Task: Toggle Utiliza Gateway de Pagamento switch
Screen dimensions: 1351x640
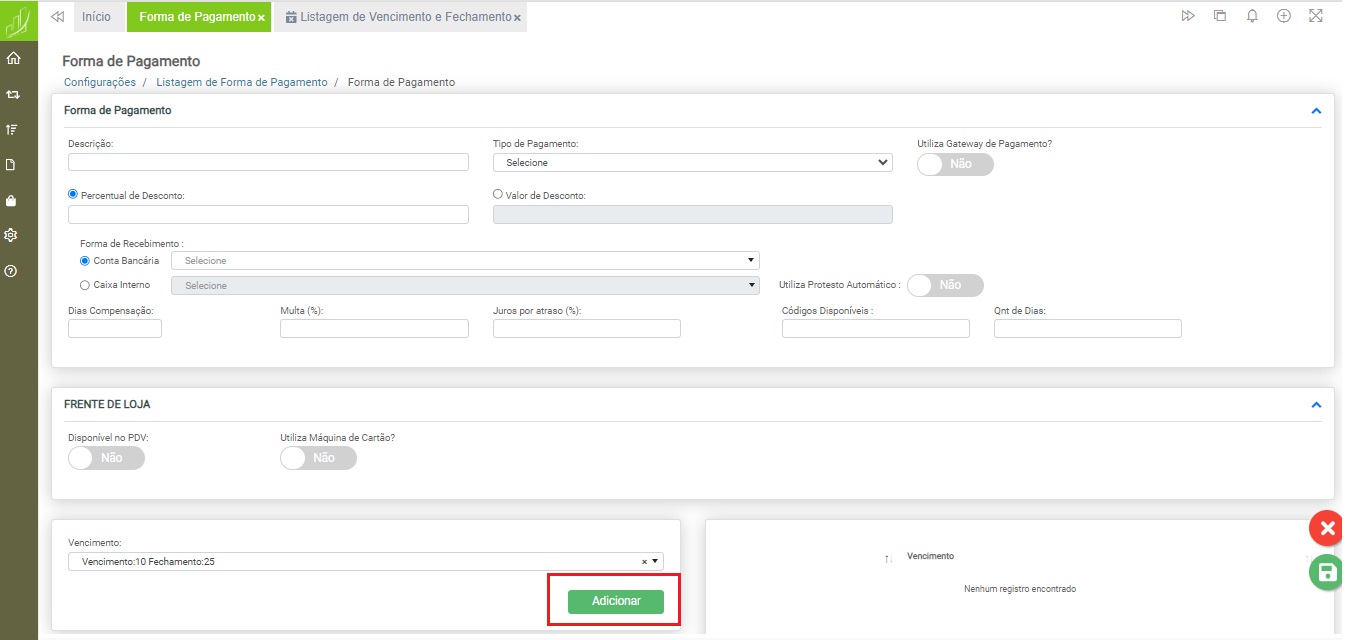Action: (955, 164)
